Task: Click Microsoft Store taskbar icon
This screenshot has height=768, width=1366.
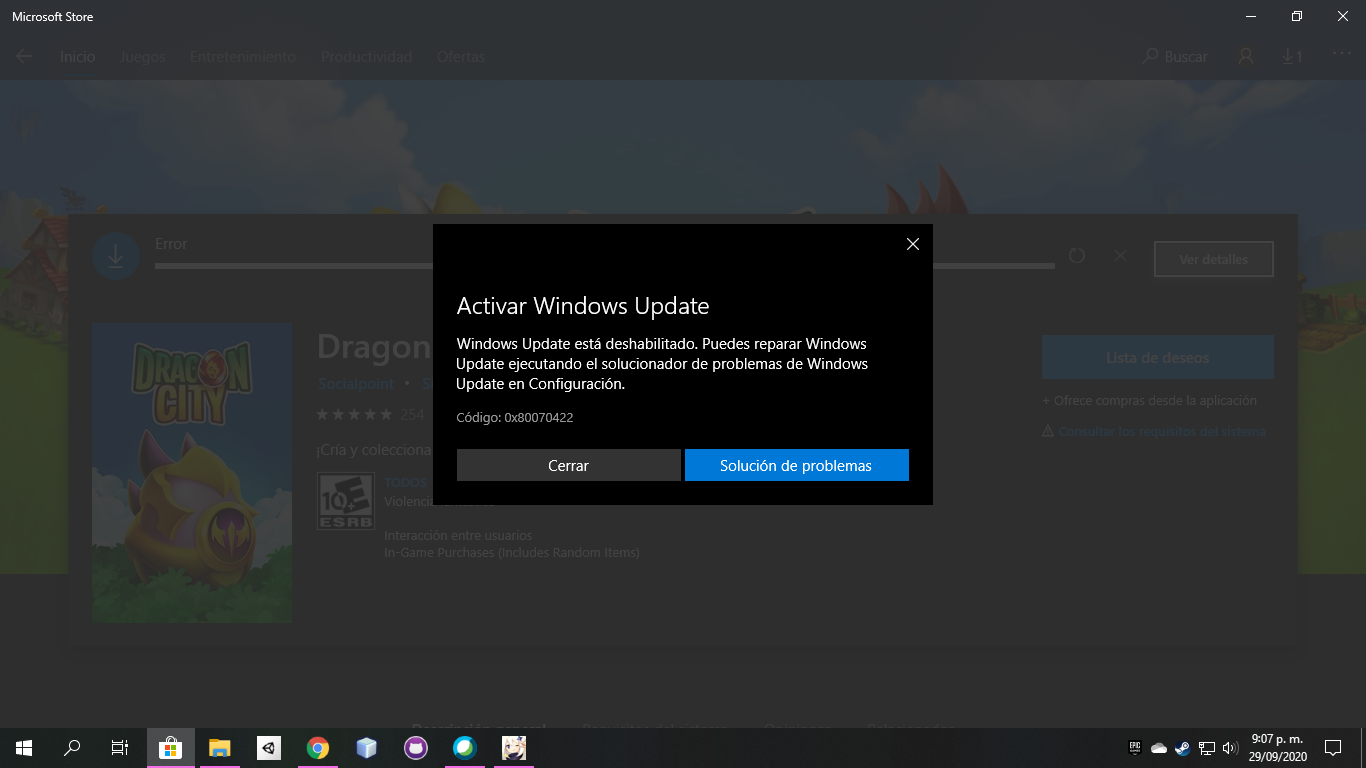Action: pyautogui.click(x=170, y=747)
